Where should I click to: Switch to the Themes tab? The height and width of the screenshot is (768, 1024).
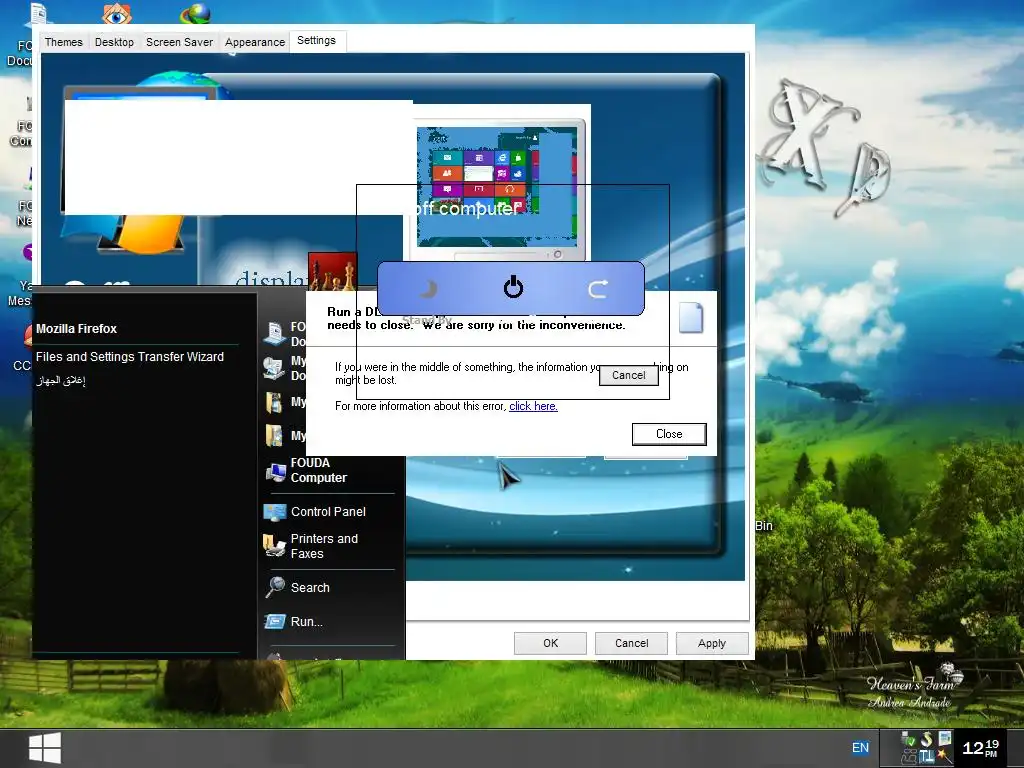click(63, 42)
